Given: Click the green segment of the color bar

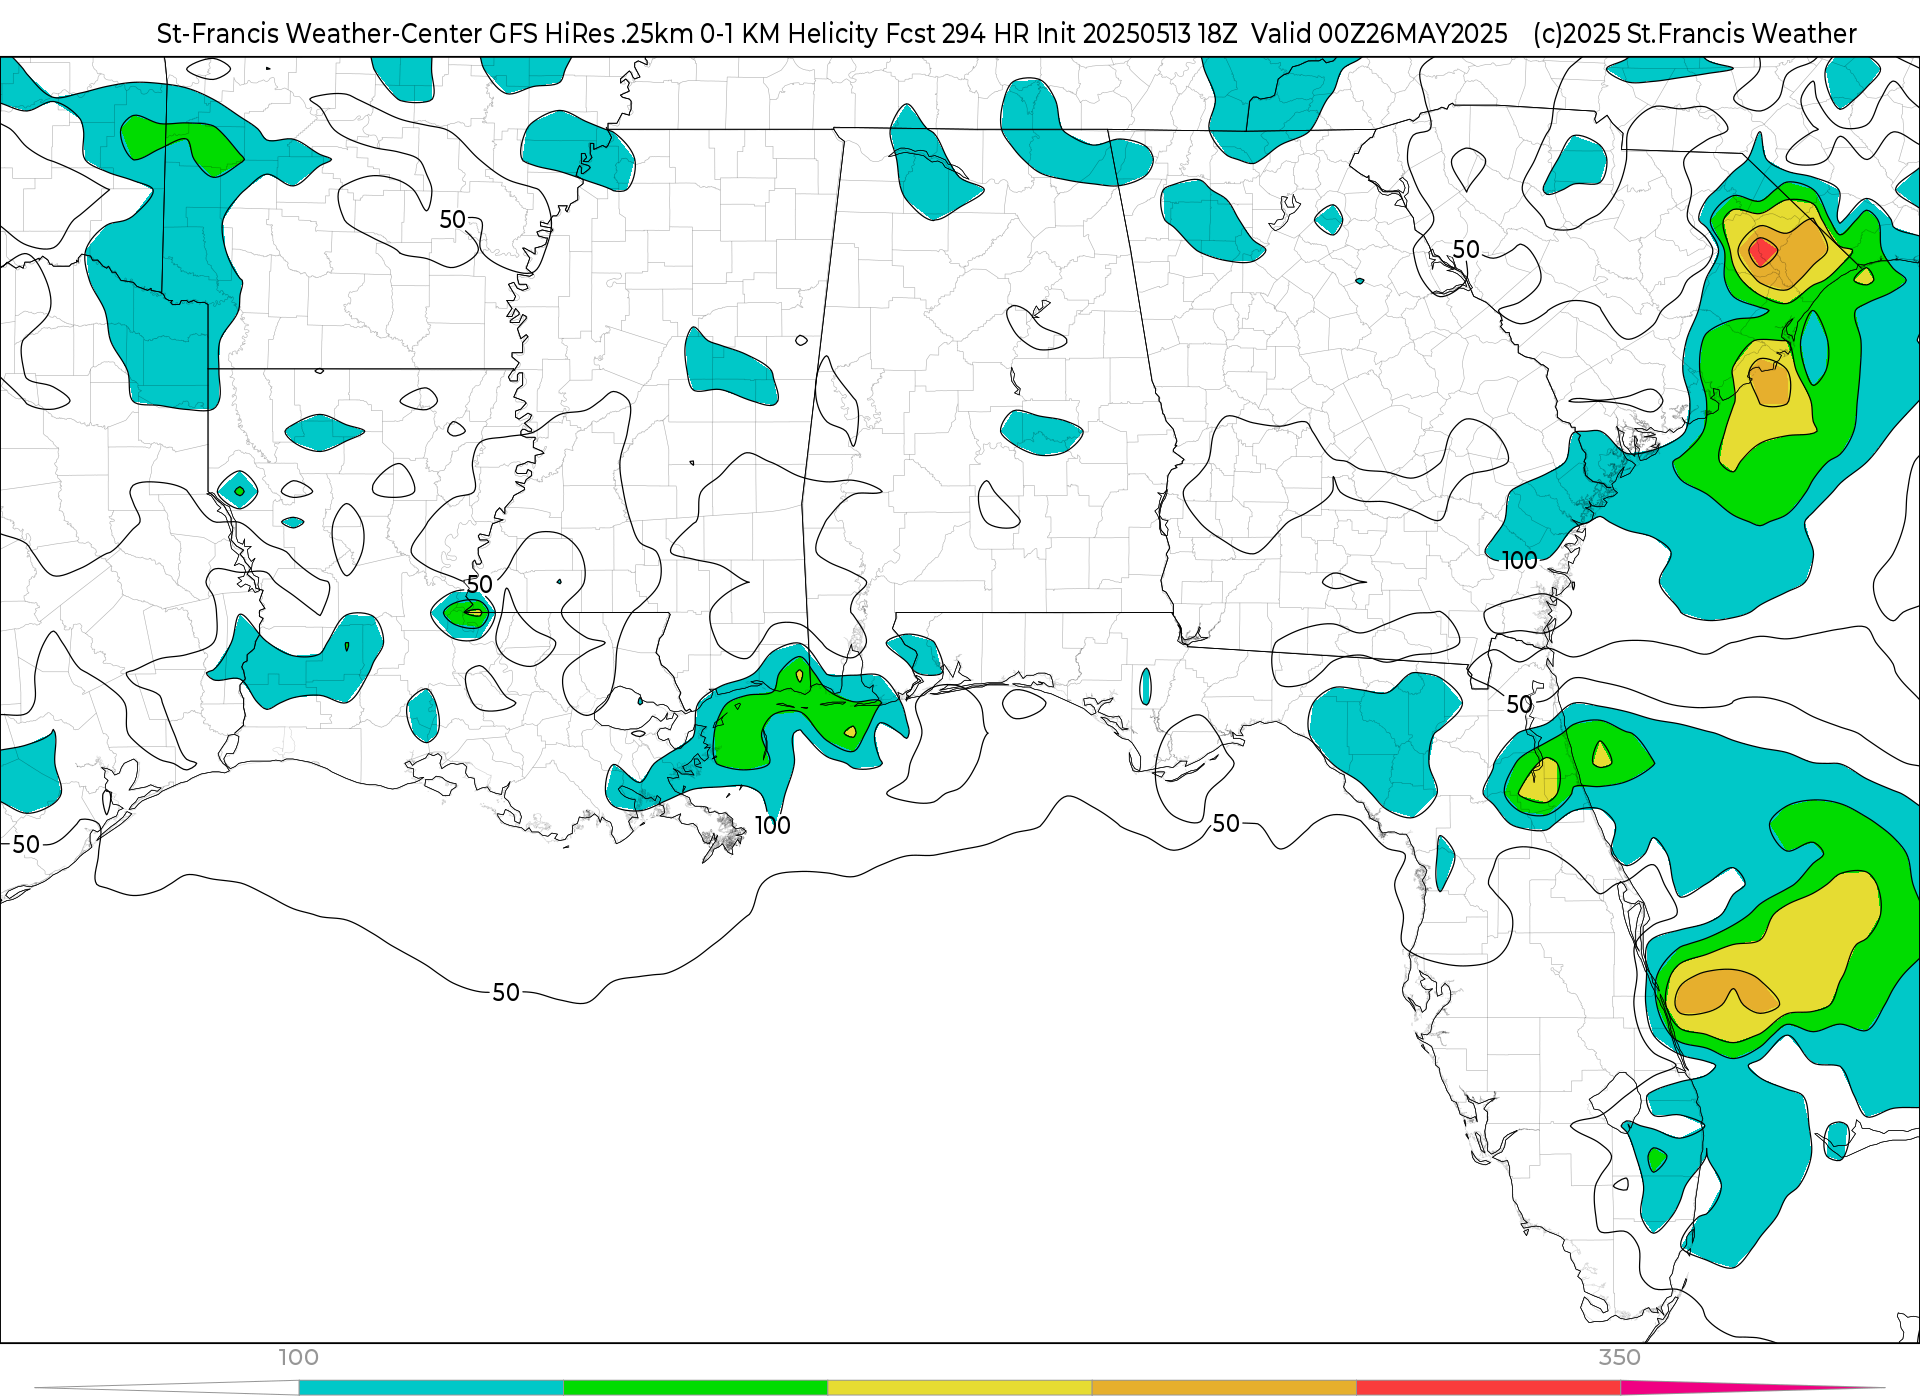Looking at the screenshot, I should click(696, 1387).
